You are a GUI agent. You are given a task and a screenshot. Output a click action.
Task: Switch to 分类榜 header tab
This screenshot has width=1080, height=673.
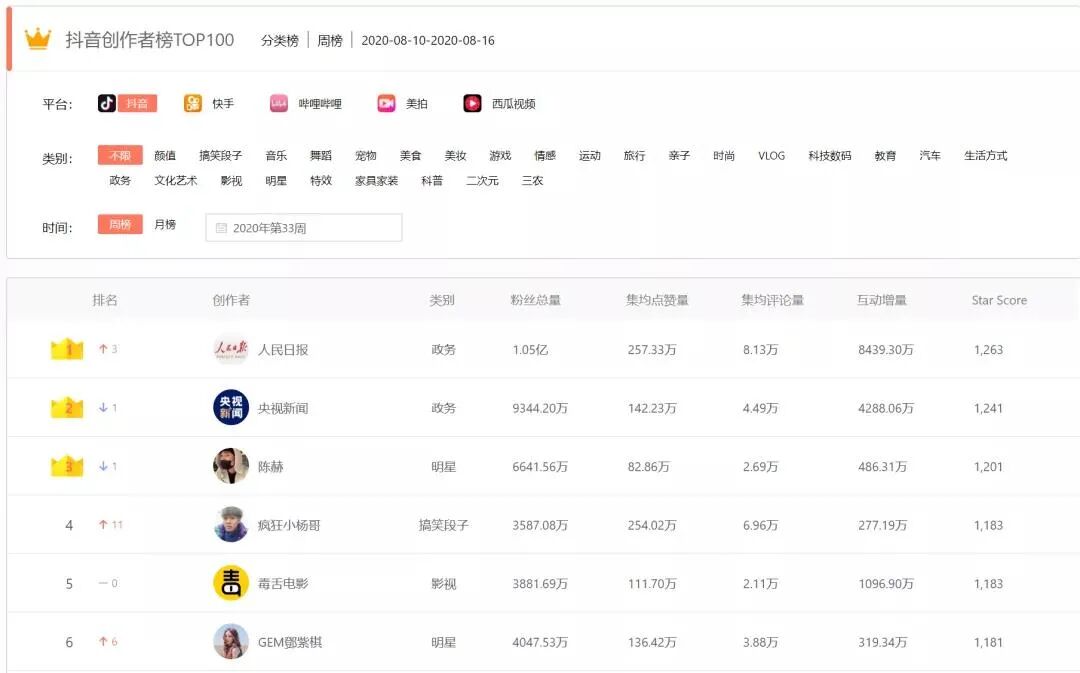[280, 41]
